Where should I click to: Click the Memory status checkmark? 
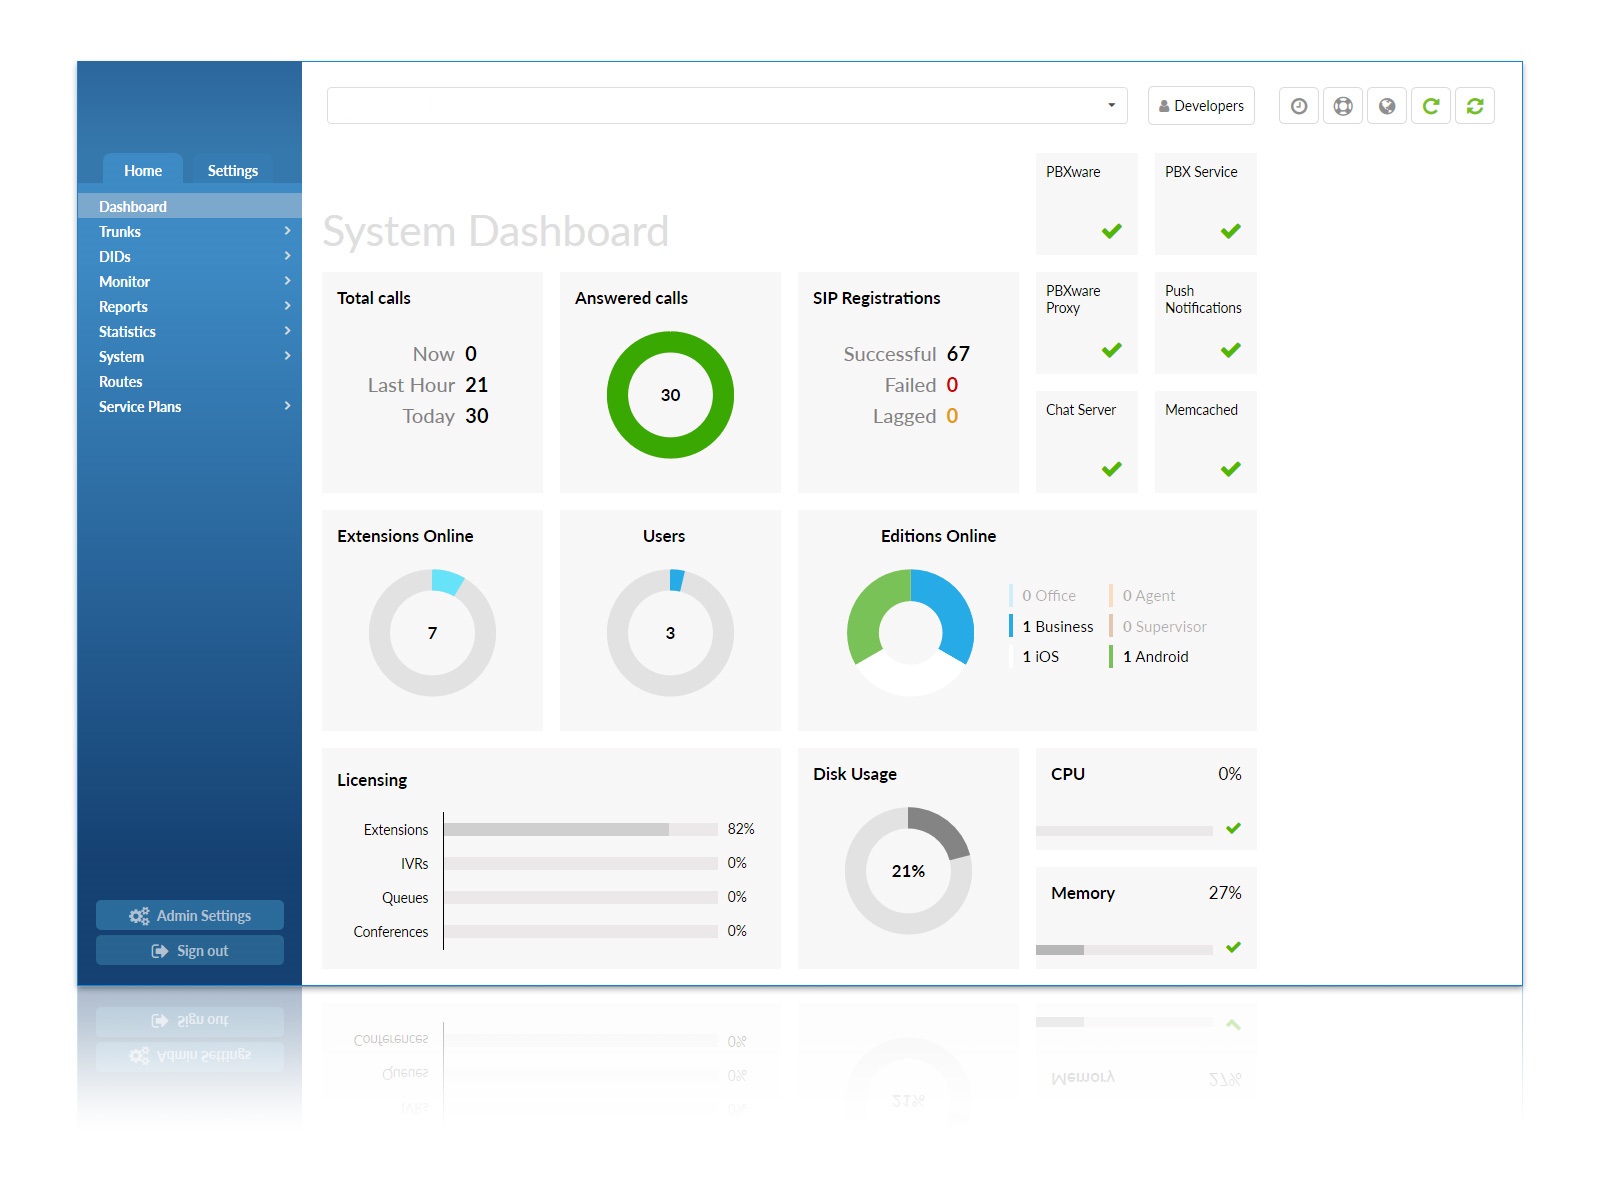pyautogui.click(x=1233, y=947)
